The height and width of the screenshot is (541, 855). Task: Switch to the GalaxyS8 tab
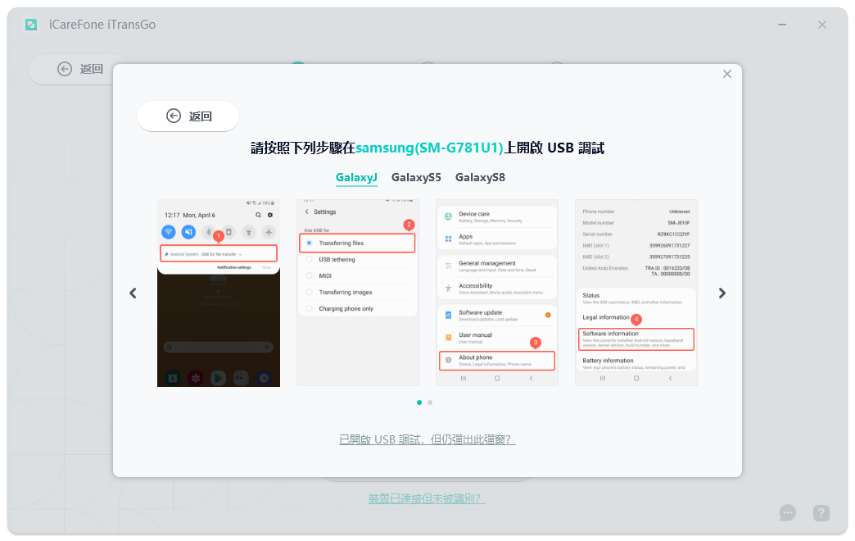480,177
